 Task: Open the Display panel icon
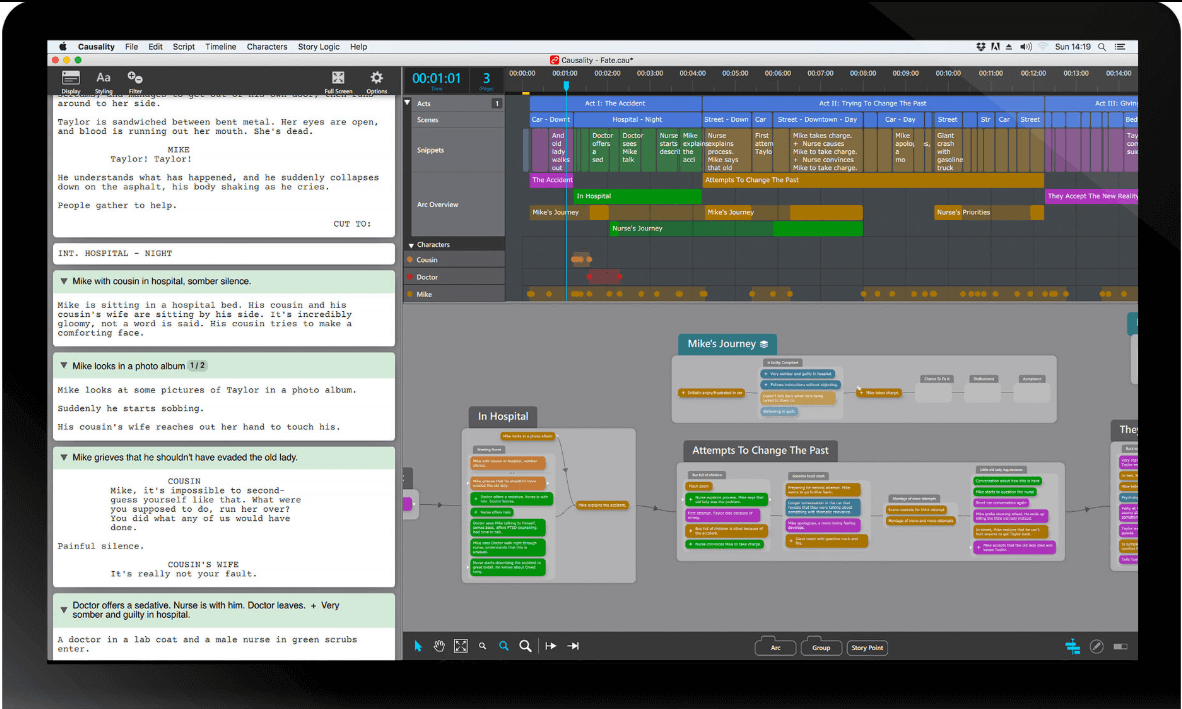(71, 78)
